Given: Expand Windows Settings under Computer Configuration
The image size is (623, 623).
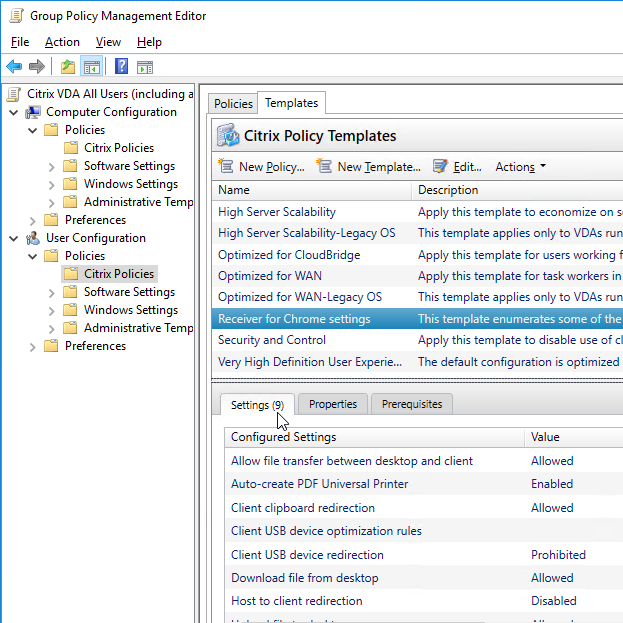Looking at the screenshot, I should click(51, 185).
